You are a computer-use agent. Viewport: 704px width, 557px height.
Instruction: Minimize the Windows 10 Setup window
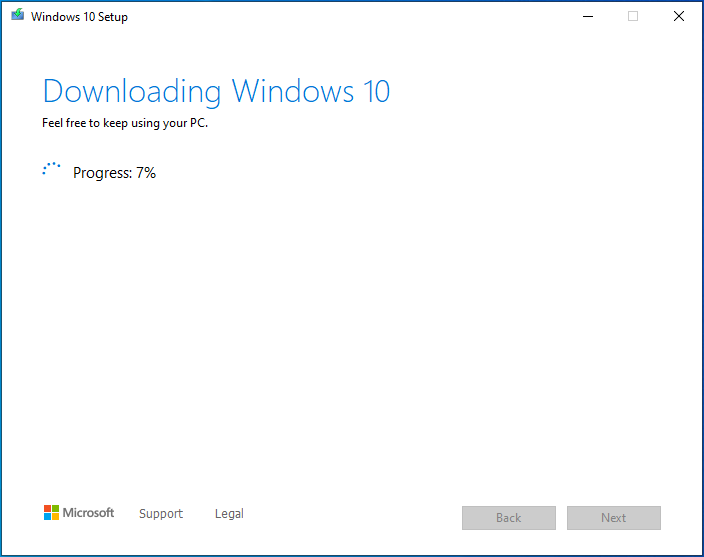[x=585, y=17]
